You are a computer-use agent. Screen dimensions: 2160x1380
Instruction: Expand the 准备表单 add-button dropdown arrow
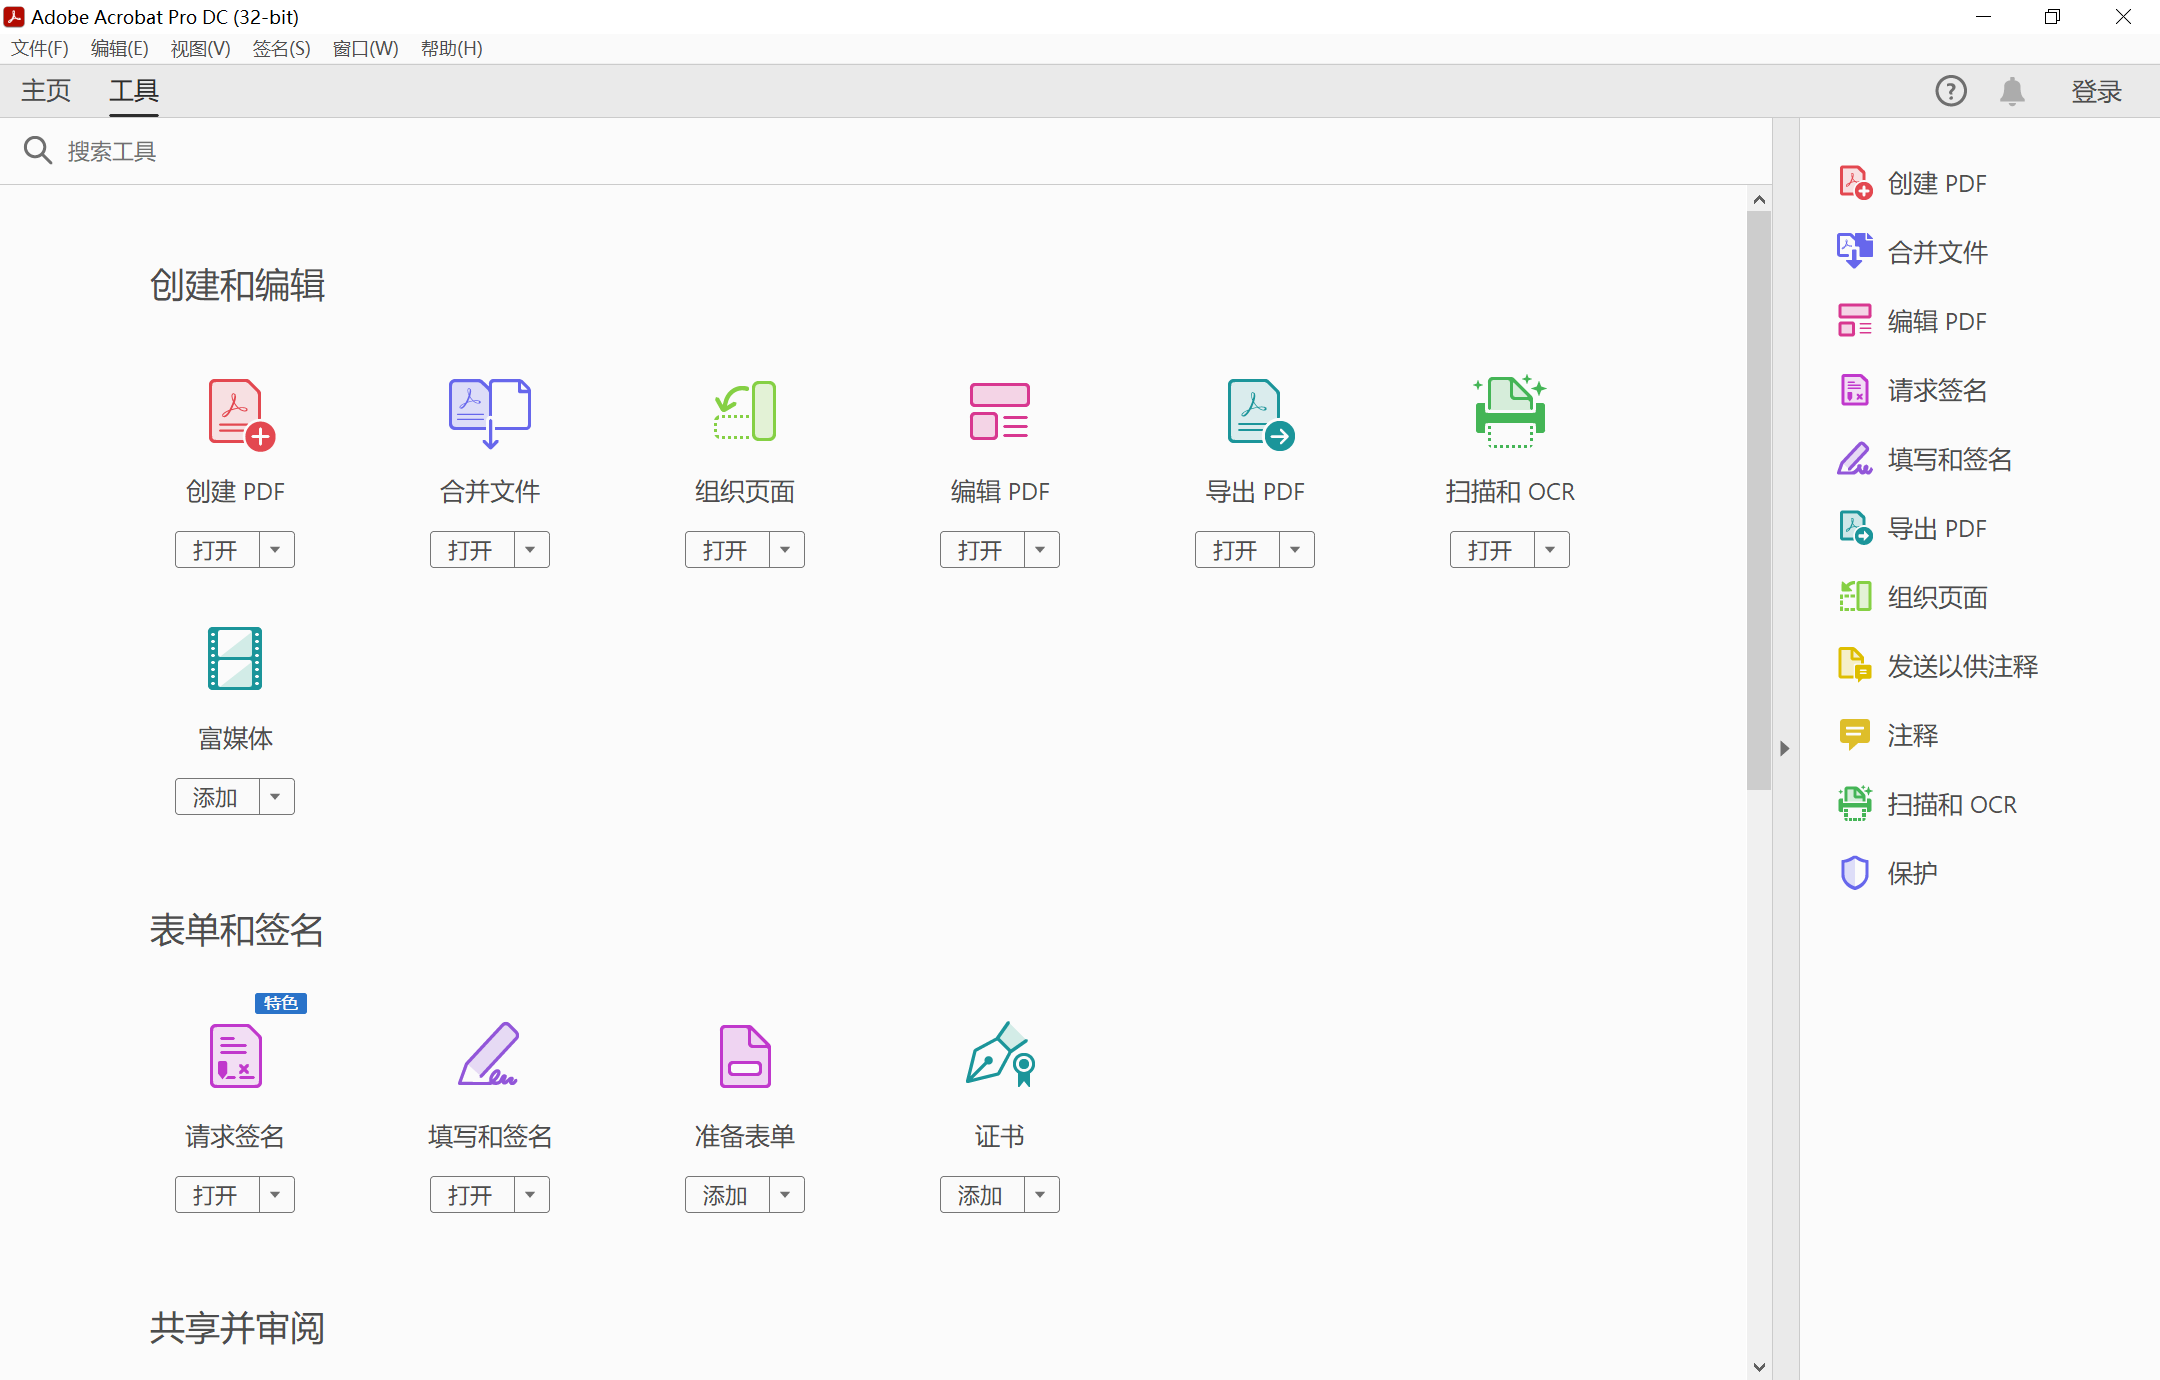point(786,1195)
